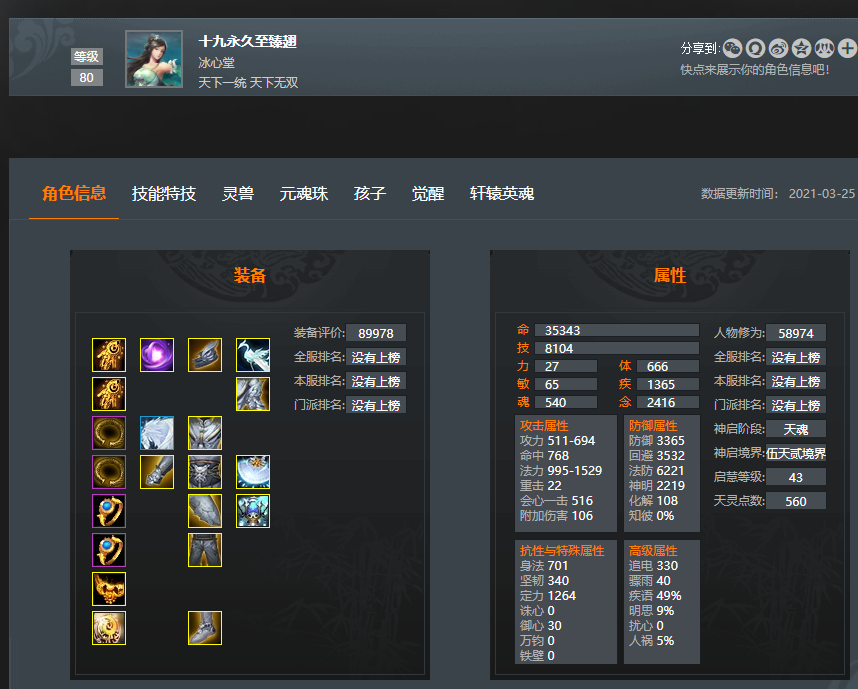
Task: Open the 觉醒 tab
Action: [428, 194]
